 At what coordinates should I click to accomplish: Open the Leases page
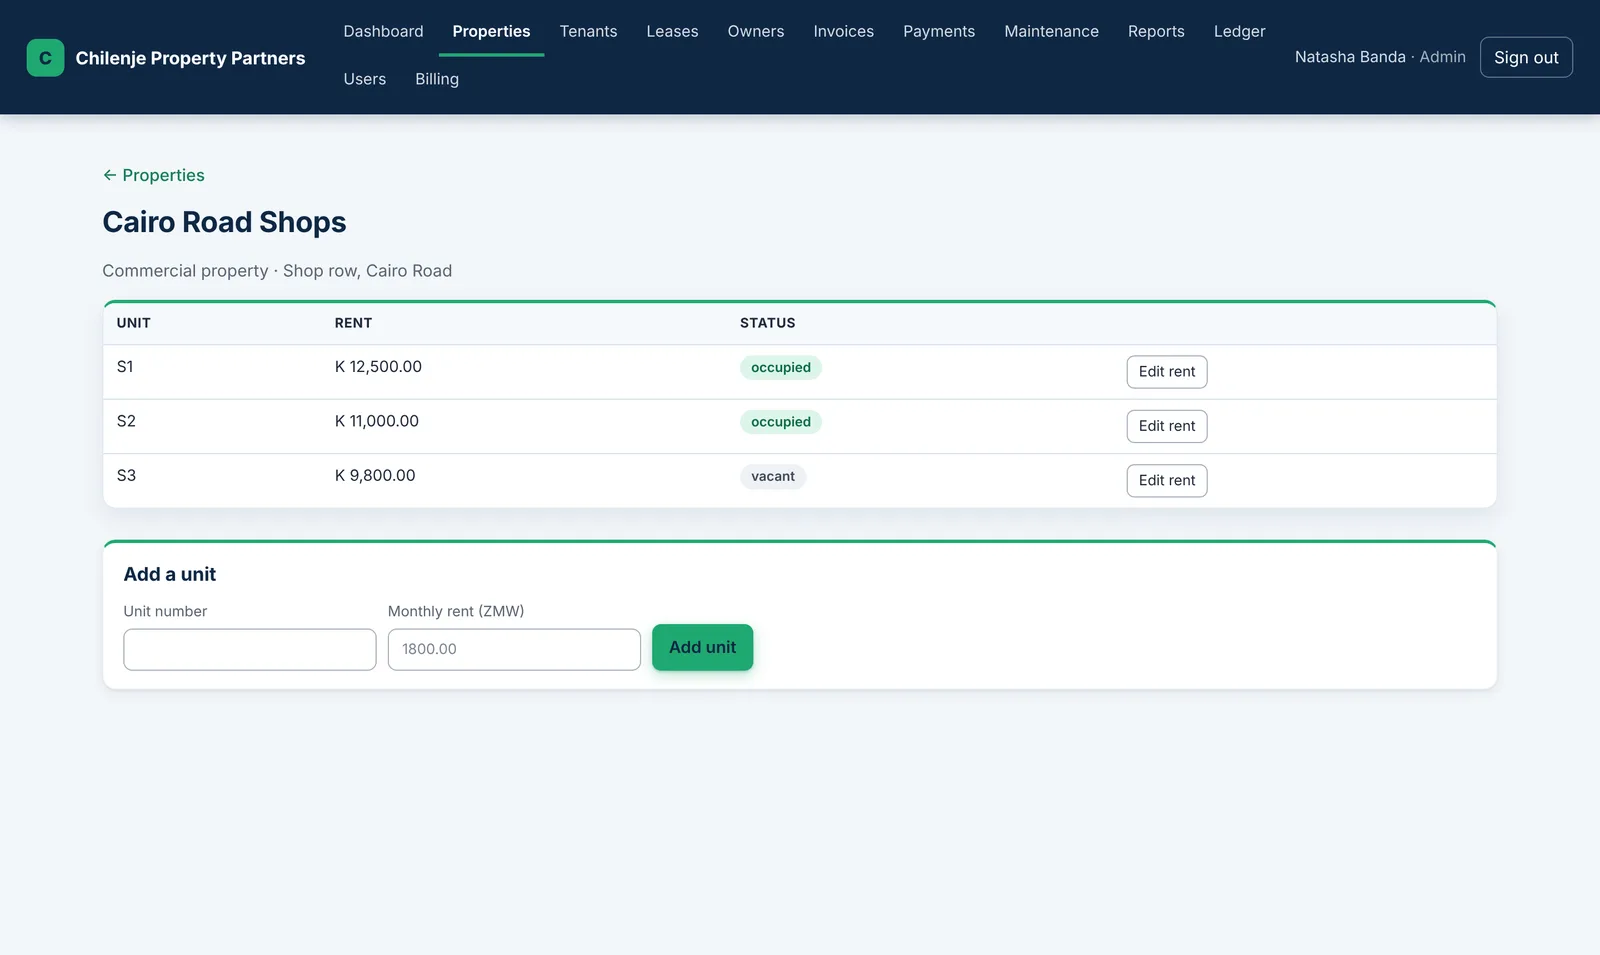click(672, 31)
